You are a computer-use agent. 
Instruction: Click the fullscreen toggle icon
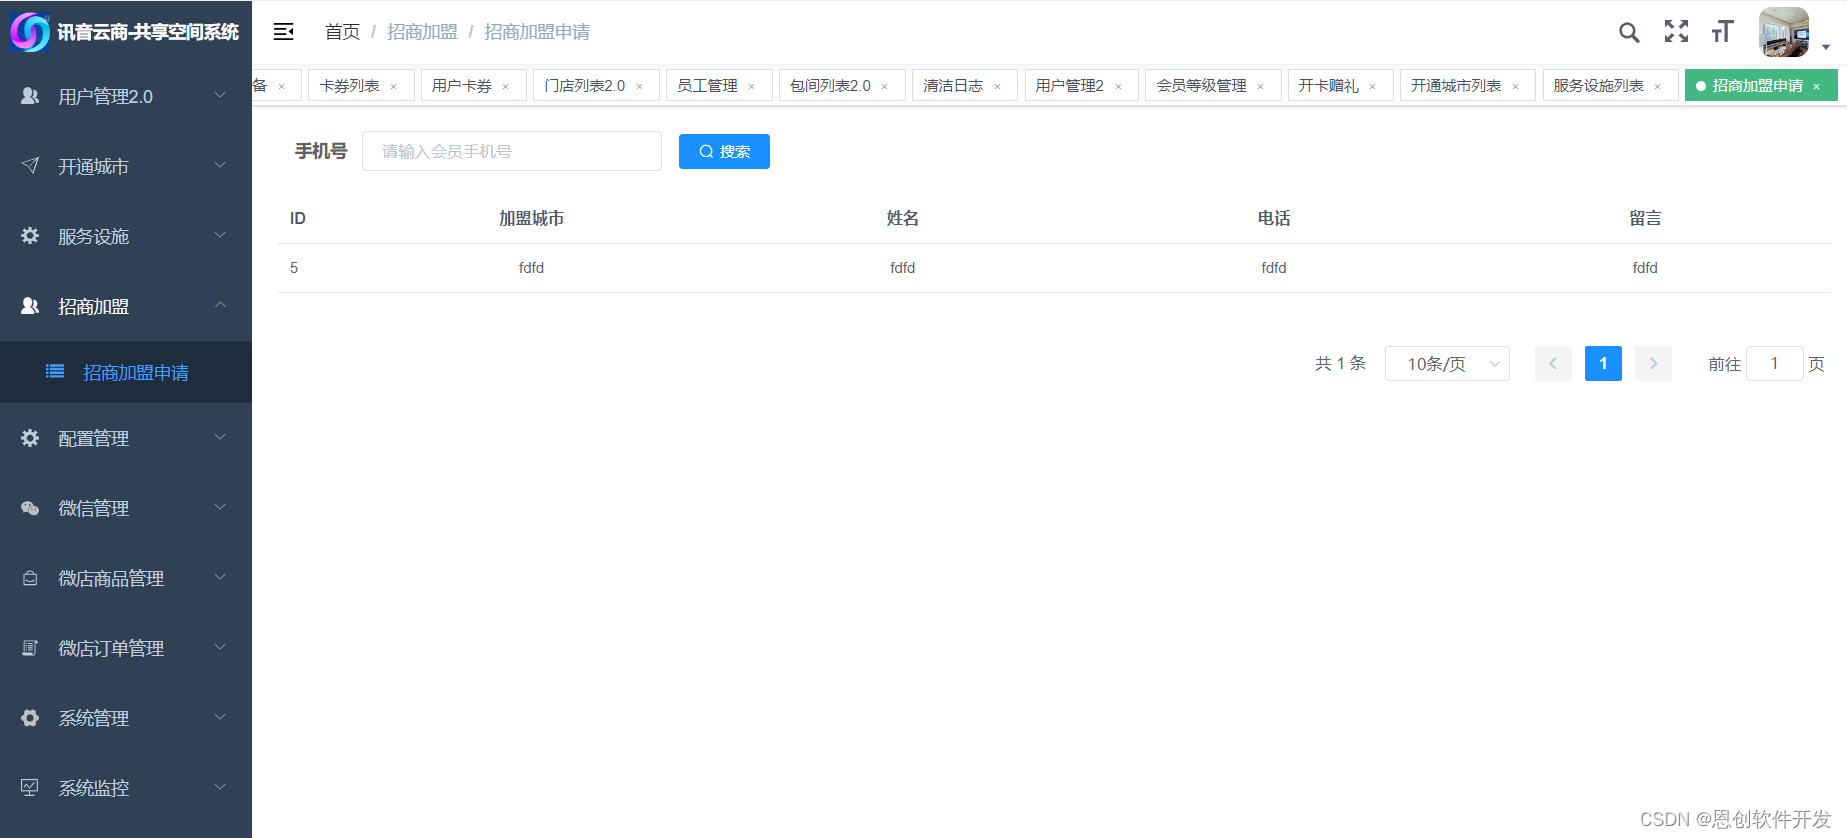click(x=1676, y=32)
